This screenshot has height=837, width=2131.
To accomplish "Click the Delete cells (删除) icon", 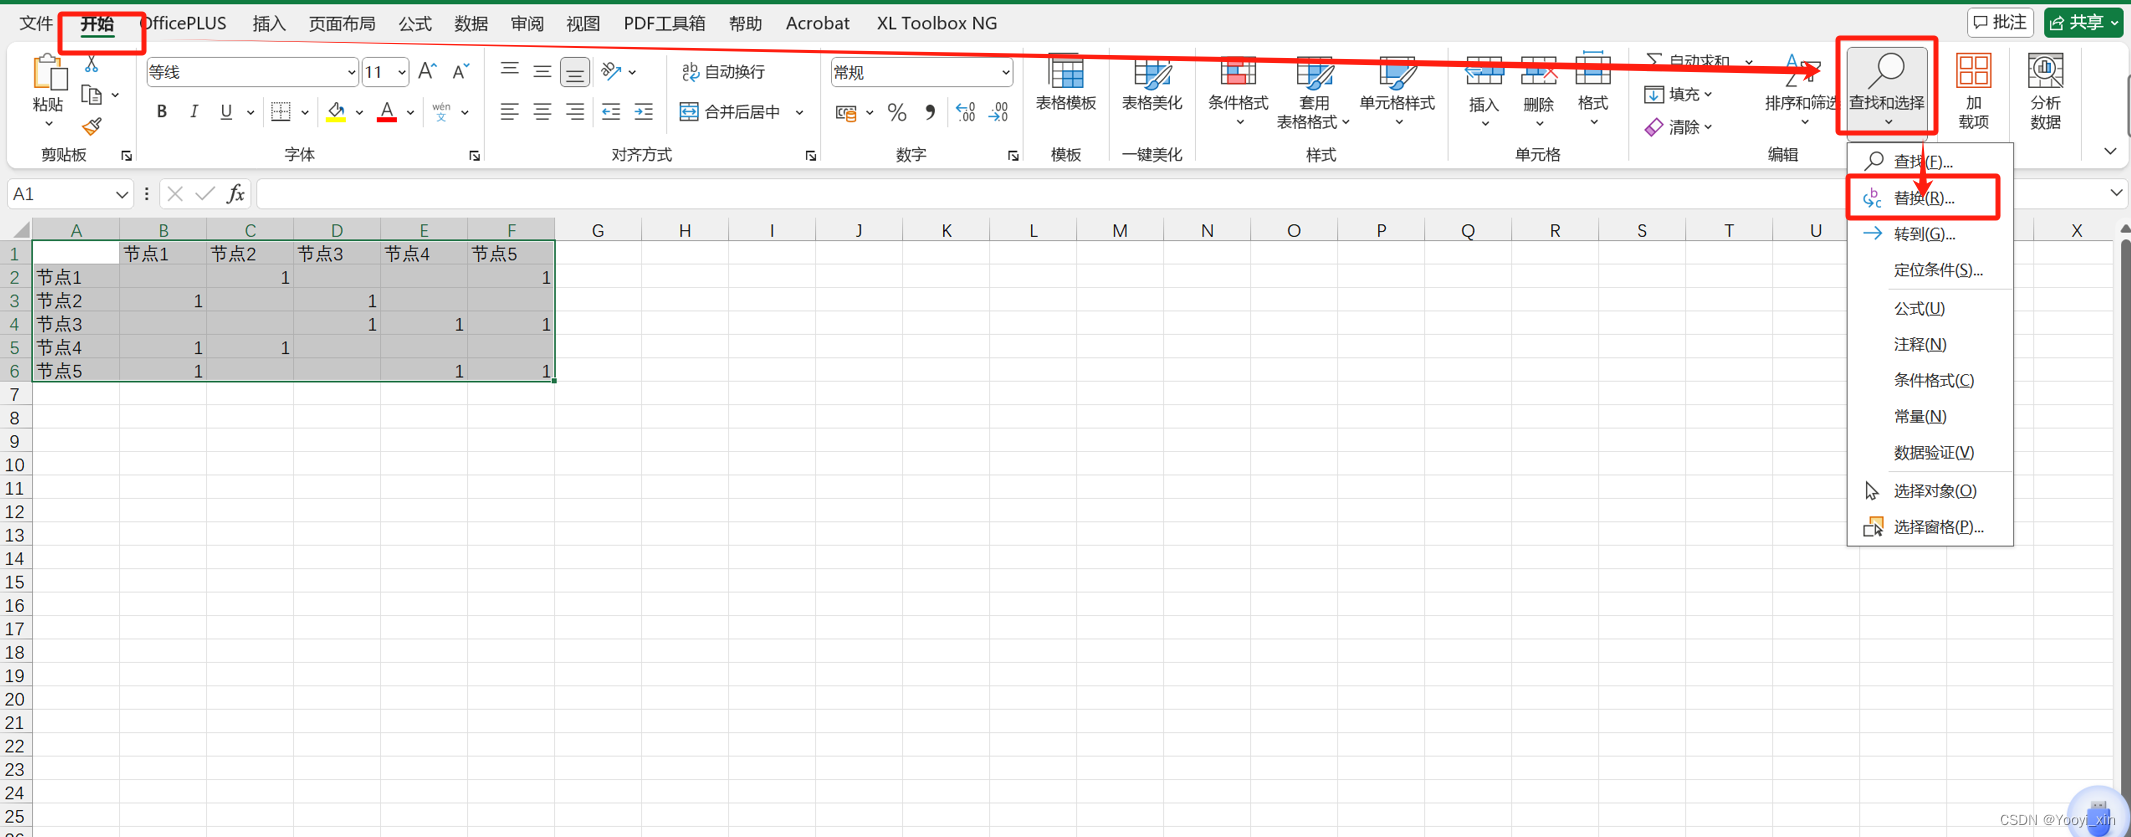I will coord(1538,72).
